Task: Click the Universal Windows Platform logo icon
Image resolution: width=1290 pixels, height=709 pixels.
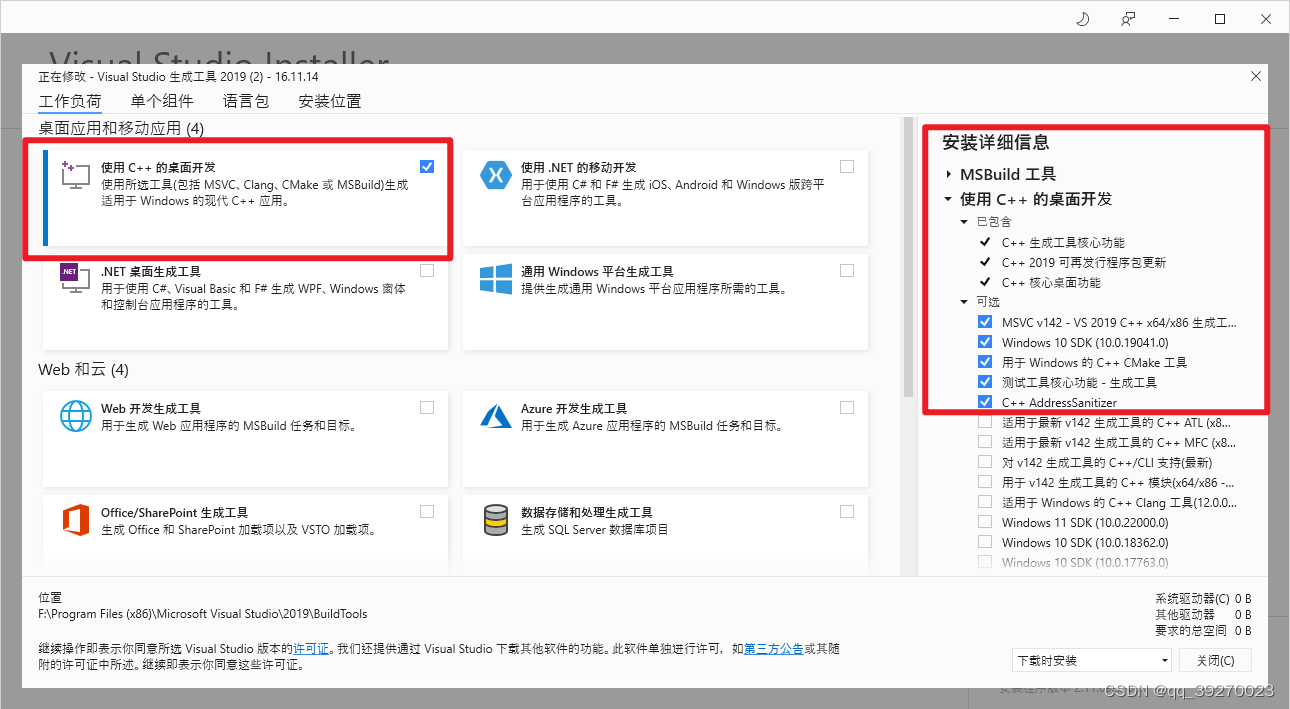Action: tap(495, 278)
